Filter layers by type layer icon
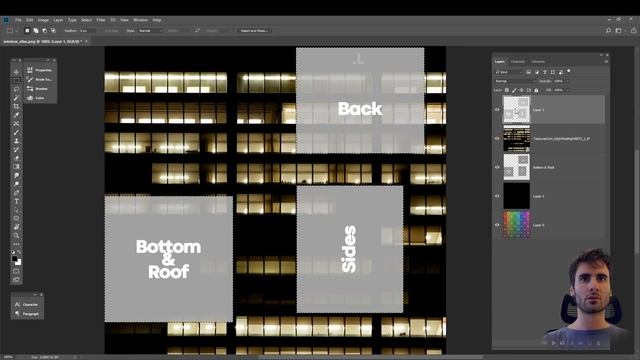The image size is (640, 360). (x=545, y=72)
